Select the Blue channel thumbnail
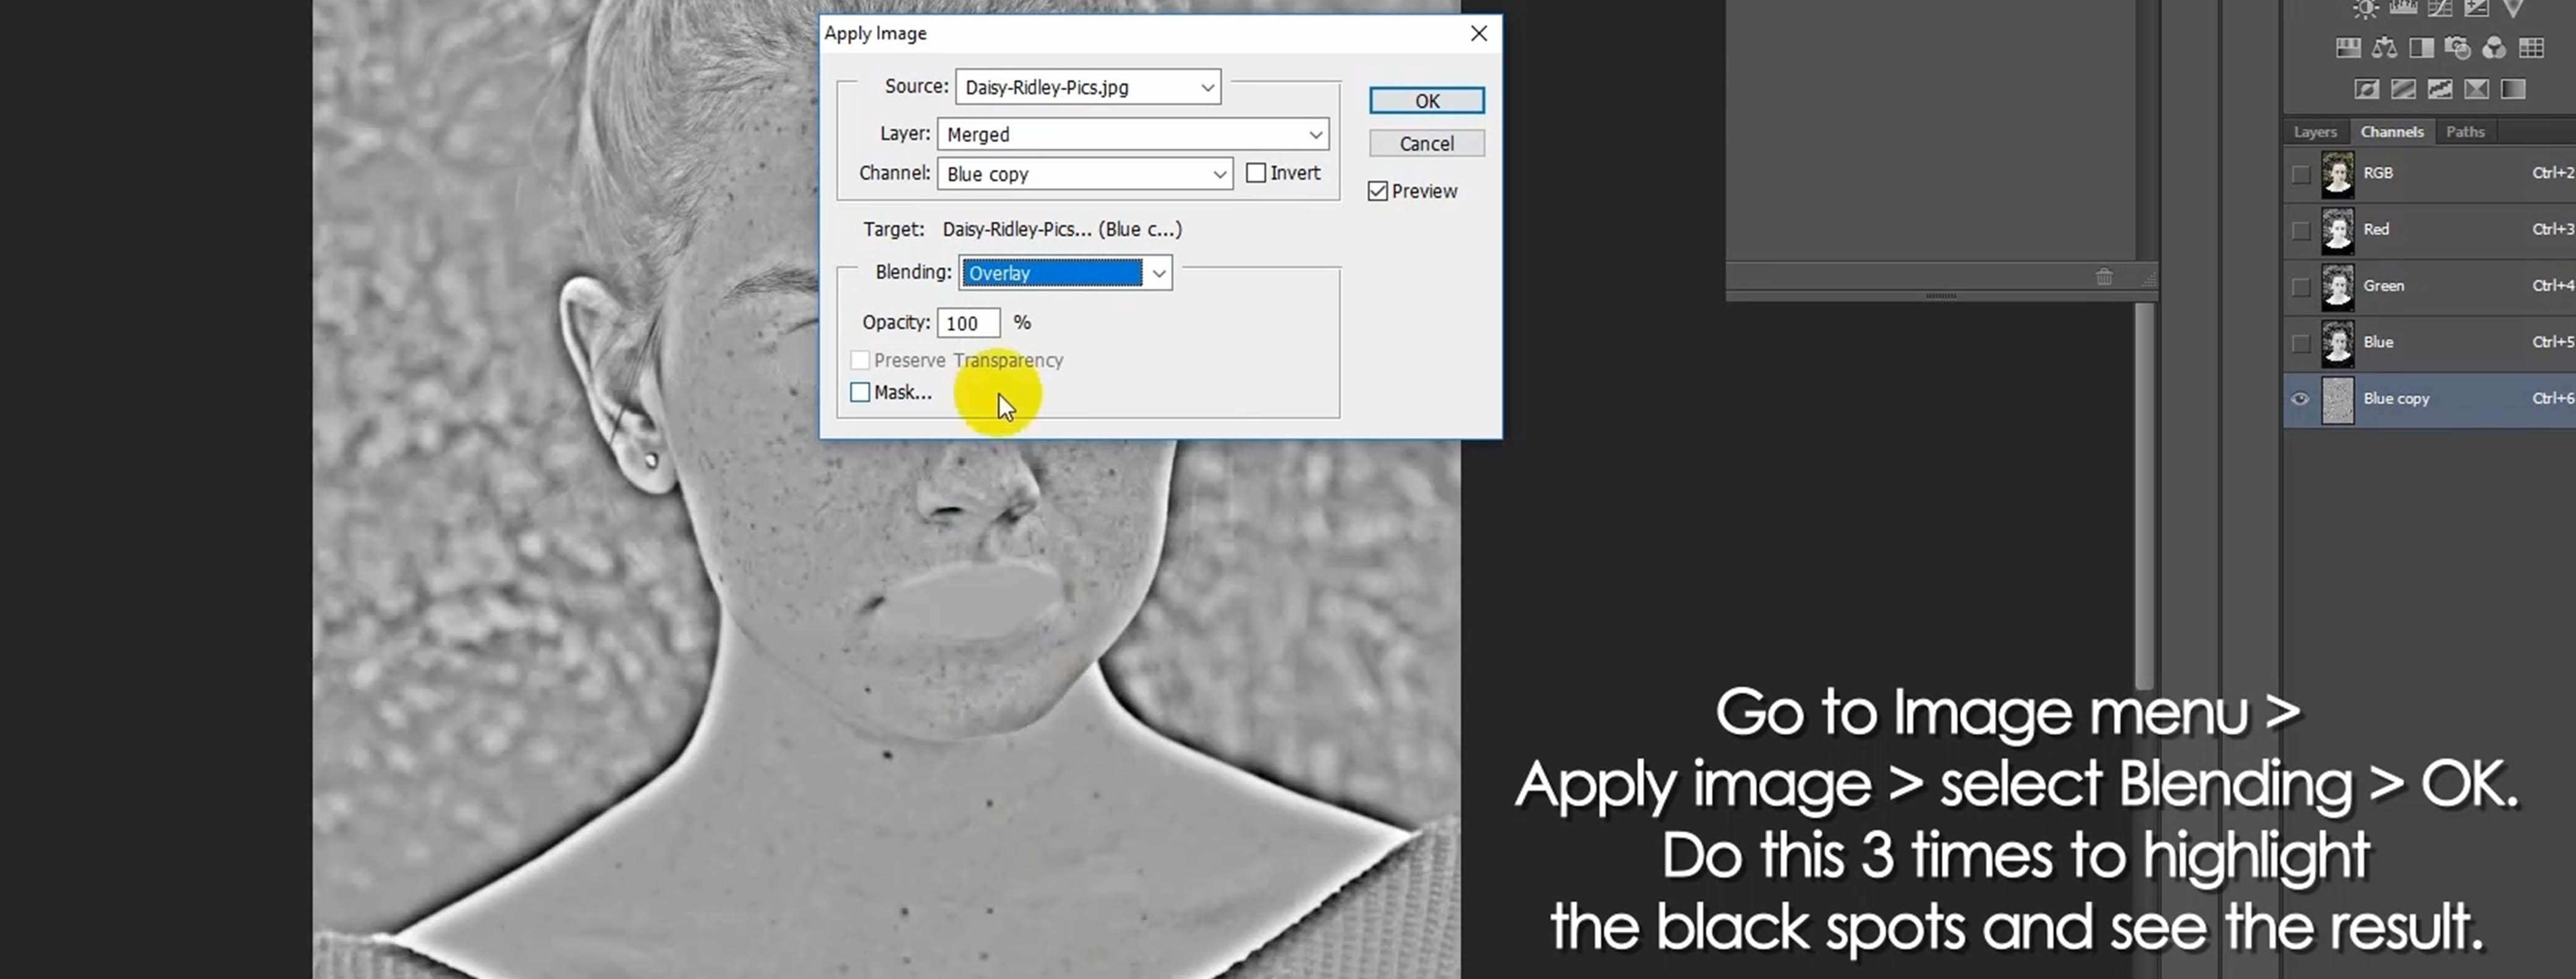Screen dimensions: 2576x979 2337,343
